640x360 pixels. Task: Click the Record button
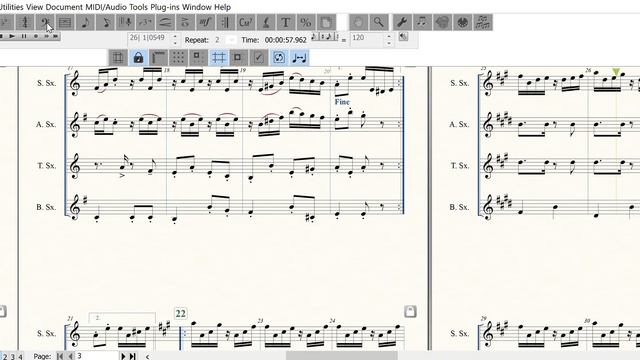coord(36,36)
